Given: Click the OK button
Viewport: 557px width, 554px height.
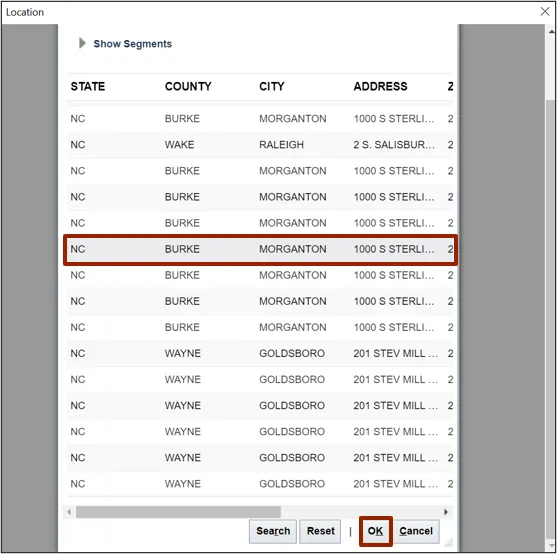Looking at the screenshot, I should tap(375, 531).
